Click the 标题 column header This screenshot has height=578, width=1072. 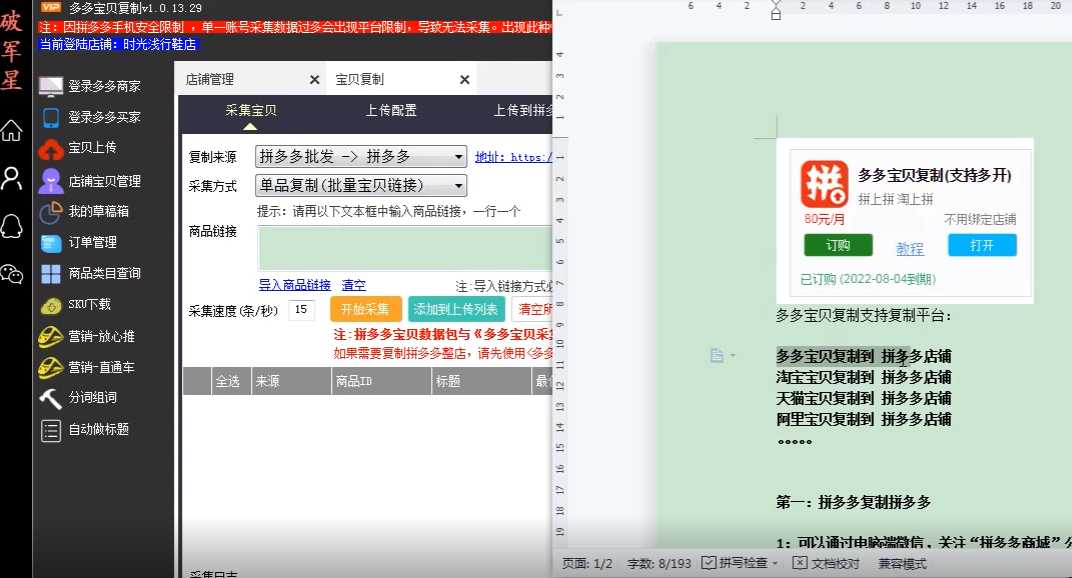click(481, 381)
